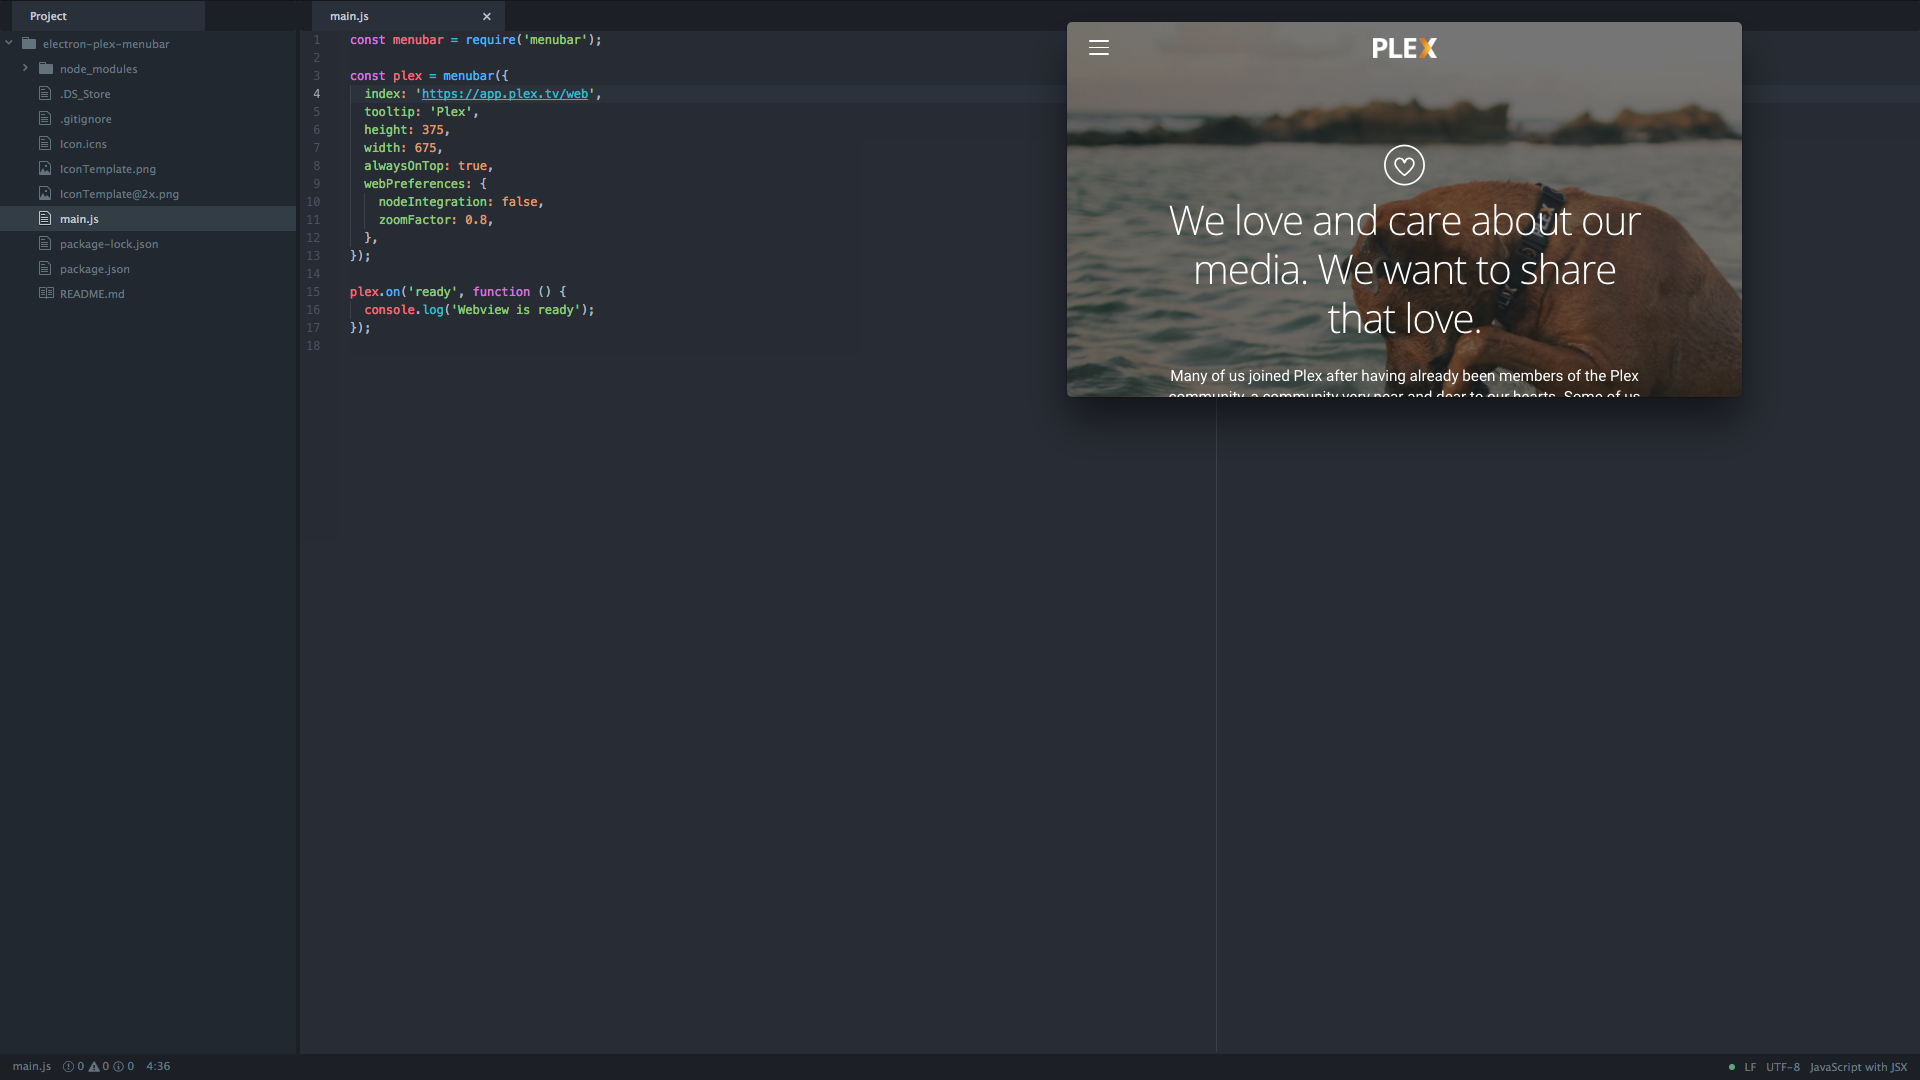The height and width of the screenshot is (1080, 1920).
Task: Expand the node_modules folder in project tree
Action: click(25, 67)
